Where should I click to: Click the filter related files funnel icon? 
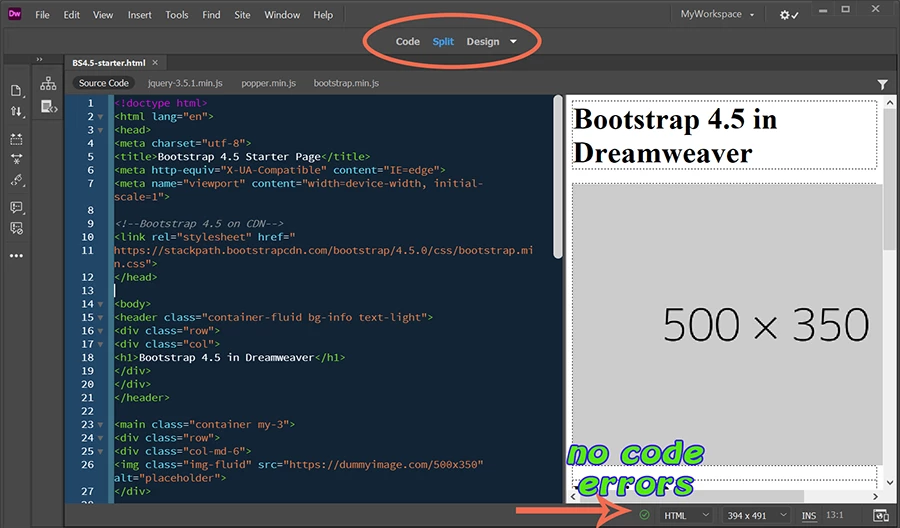pyautogui.click(x=883, y=85)
